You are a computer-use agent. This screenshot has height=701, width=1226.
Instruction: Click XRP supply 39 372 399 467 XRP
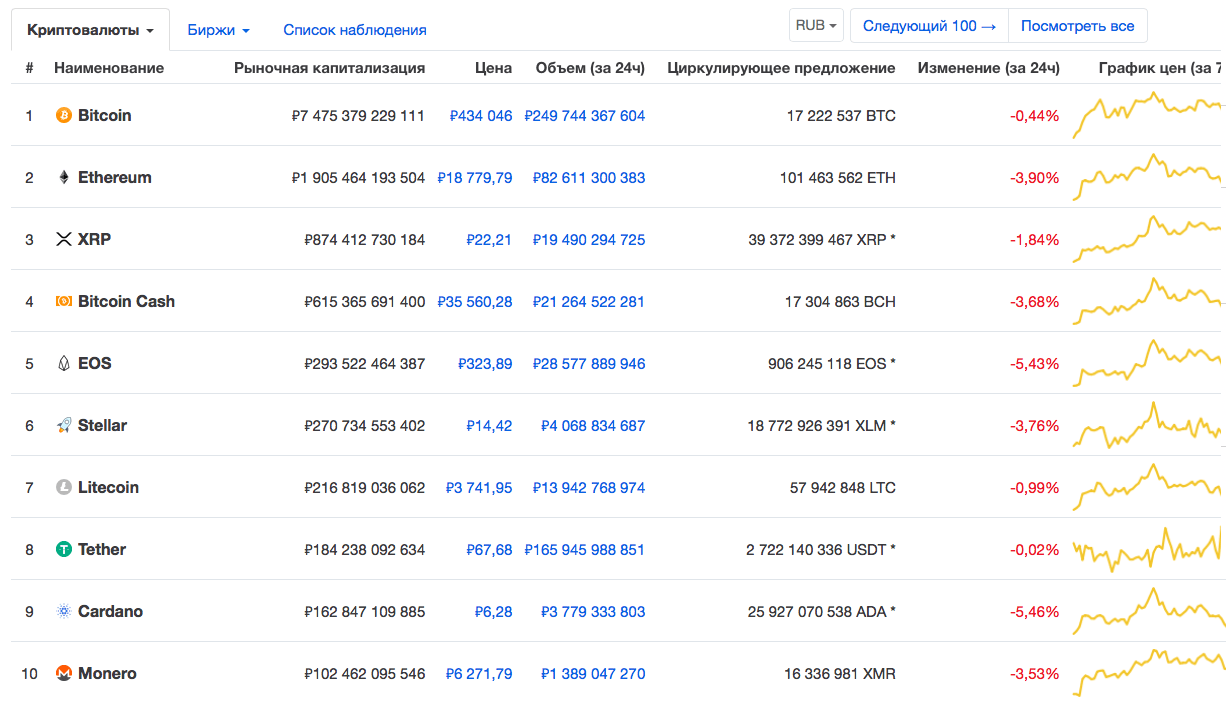pos(817,240)
